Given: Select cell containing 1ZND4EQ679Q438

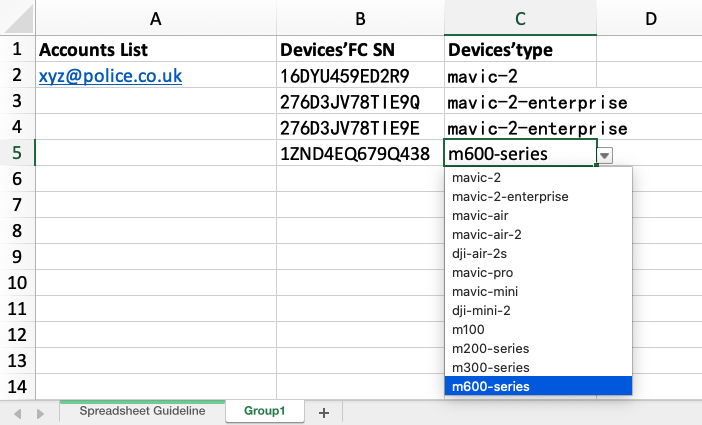Looking at the screenshot, I should coord(360,153).
